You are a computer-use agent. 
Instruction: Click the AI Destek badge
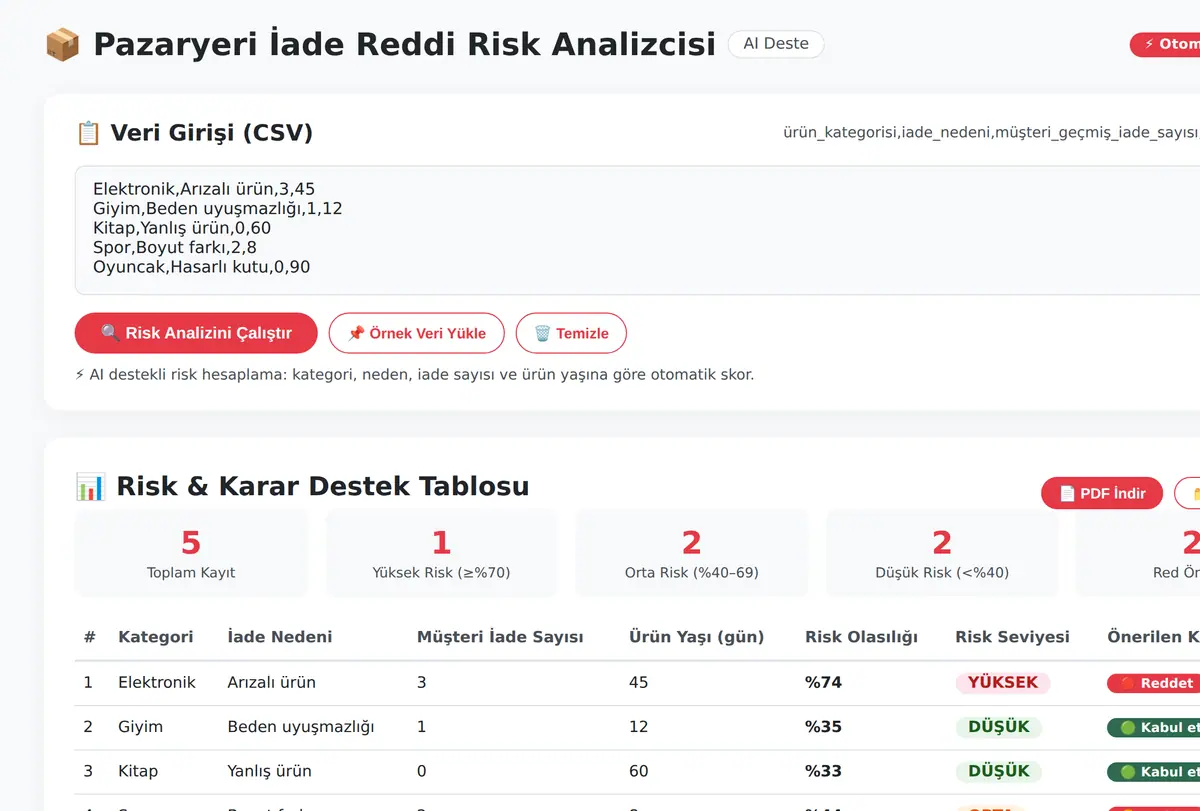tap(776, 44)
